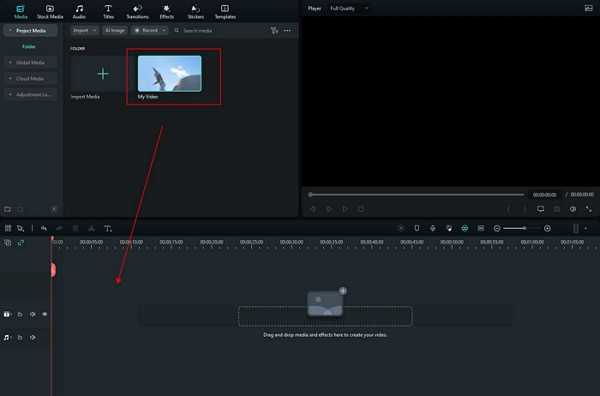The height and width of the screenshot is (396, 600).
Task: Open the media filter icon
Action: click(x=274, y=31)
